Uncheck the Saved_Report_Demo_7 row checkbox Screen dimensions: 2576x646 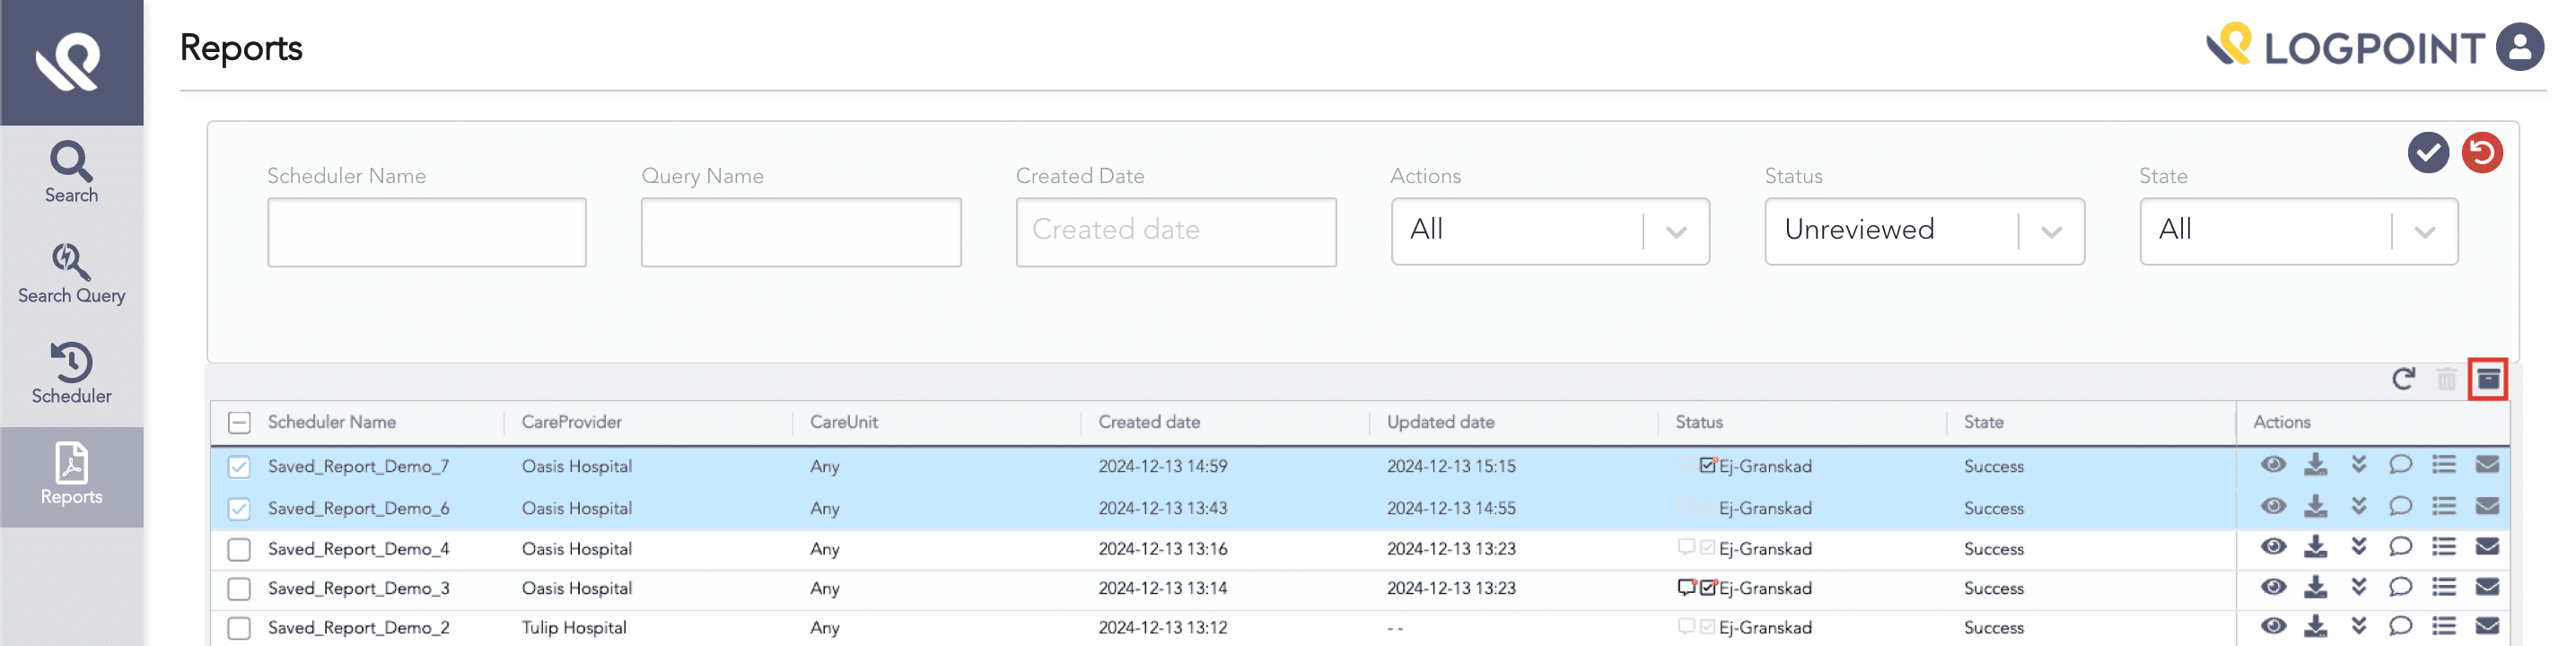click(239, 467)
